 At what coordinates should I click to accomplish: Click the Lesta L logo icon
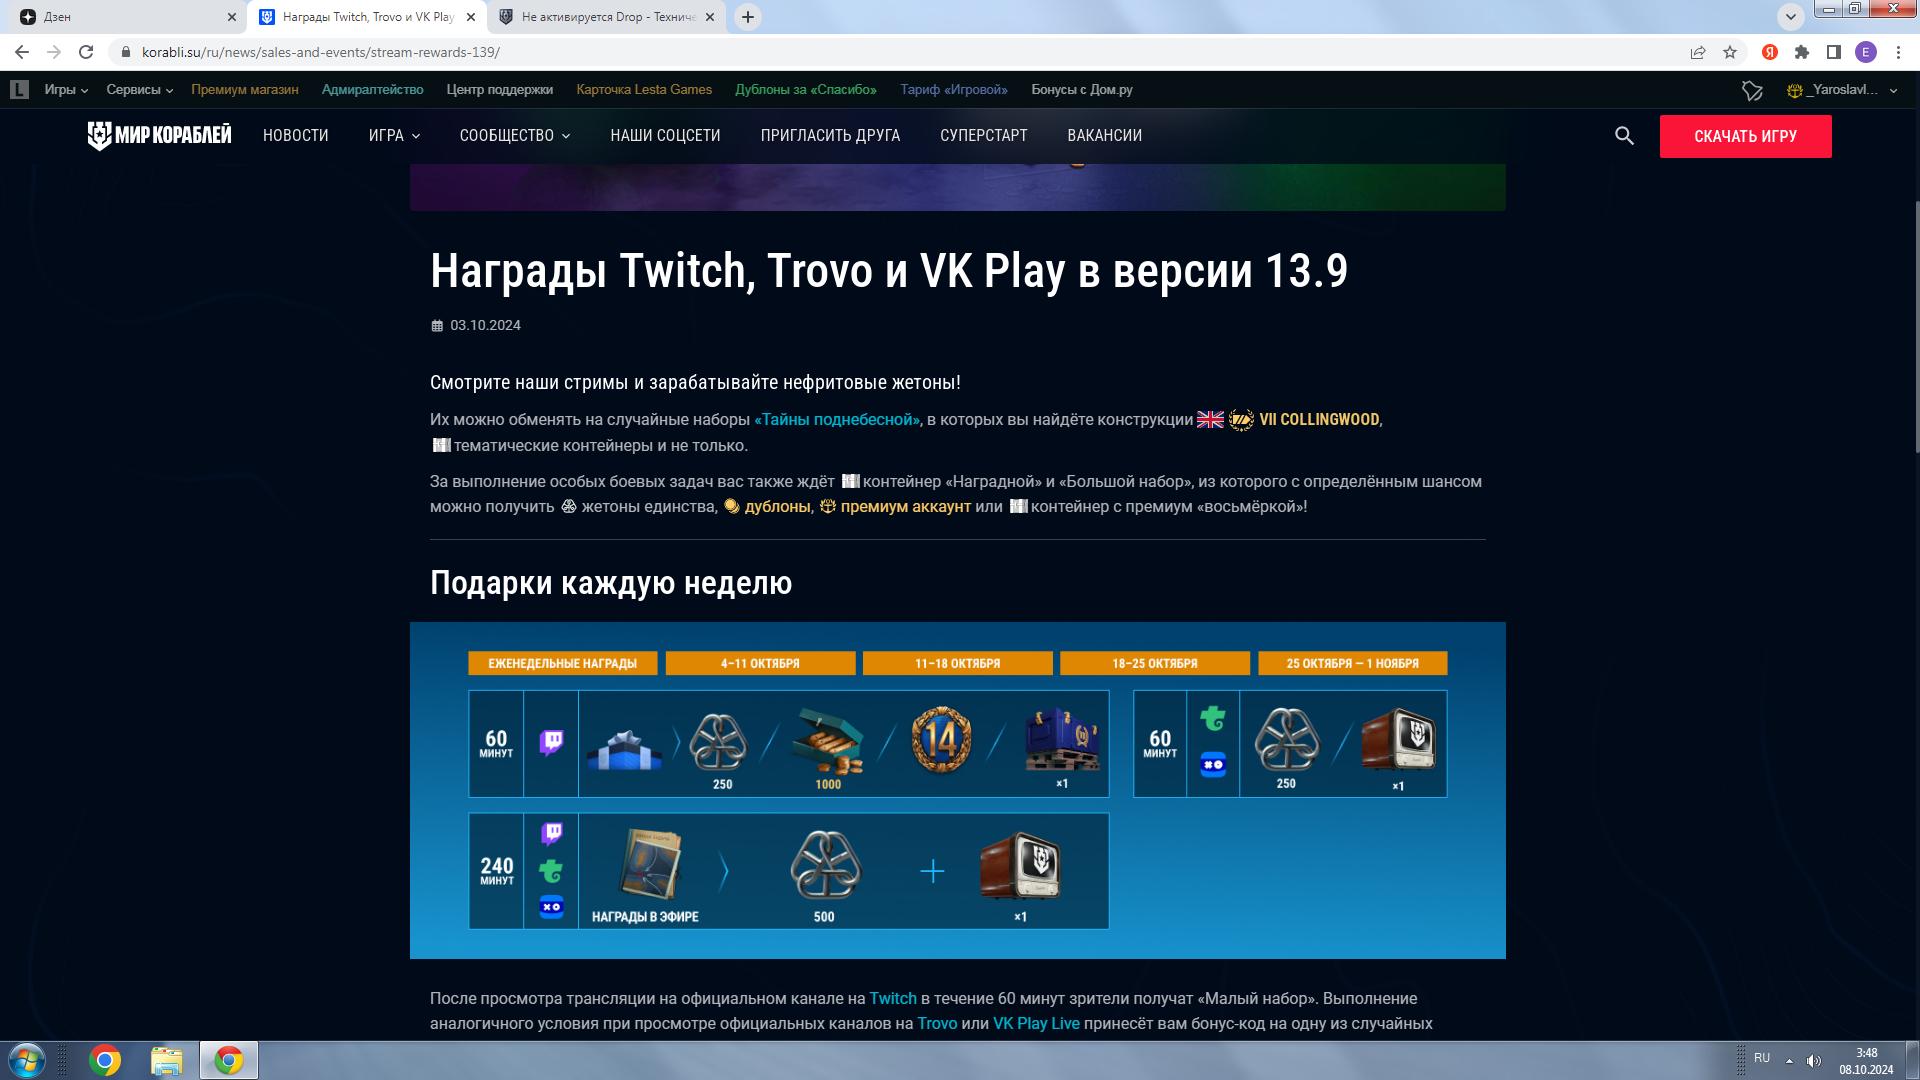[x=19, y=89]
